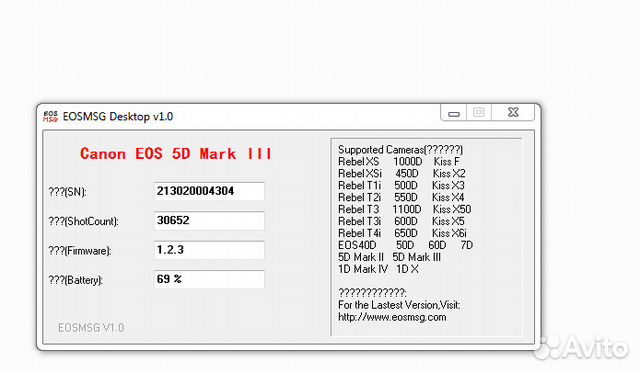The image size is (640, 373).
Task: Click Rebel T4i in supported list
Action: click(x=359, y=233)
